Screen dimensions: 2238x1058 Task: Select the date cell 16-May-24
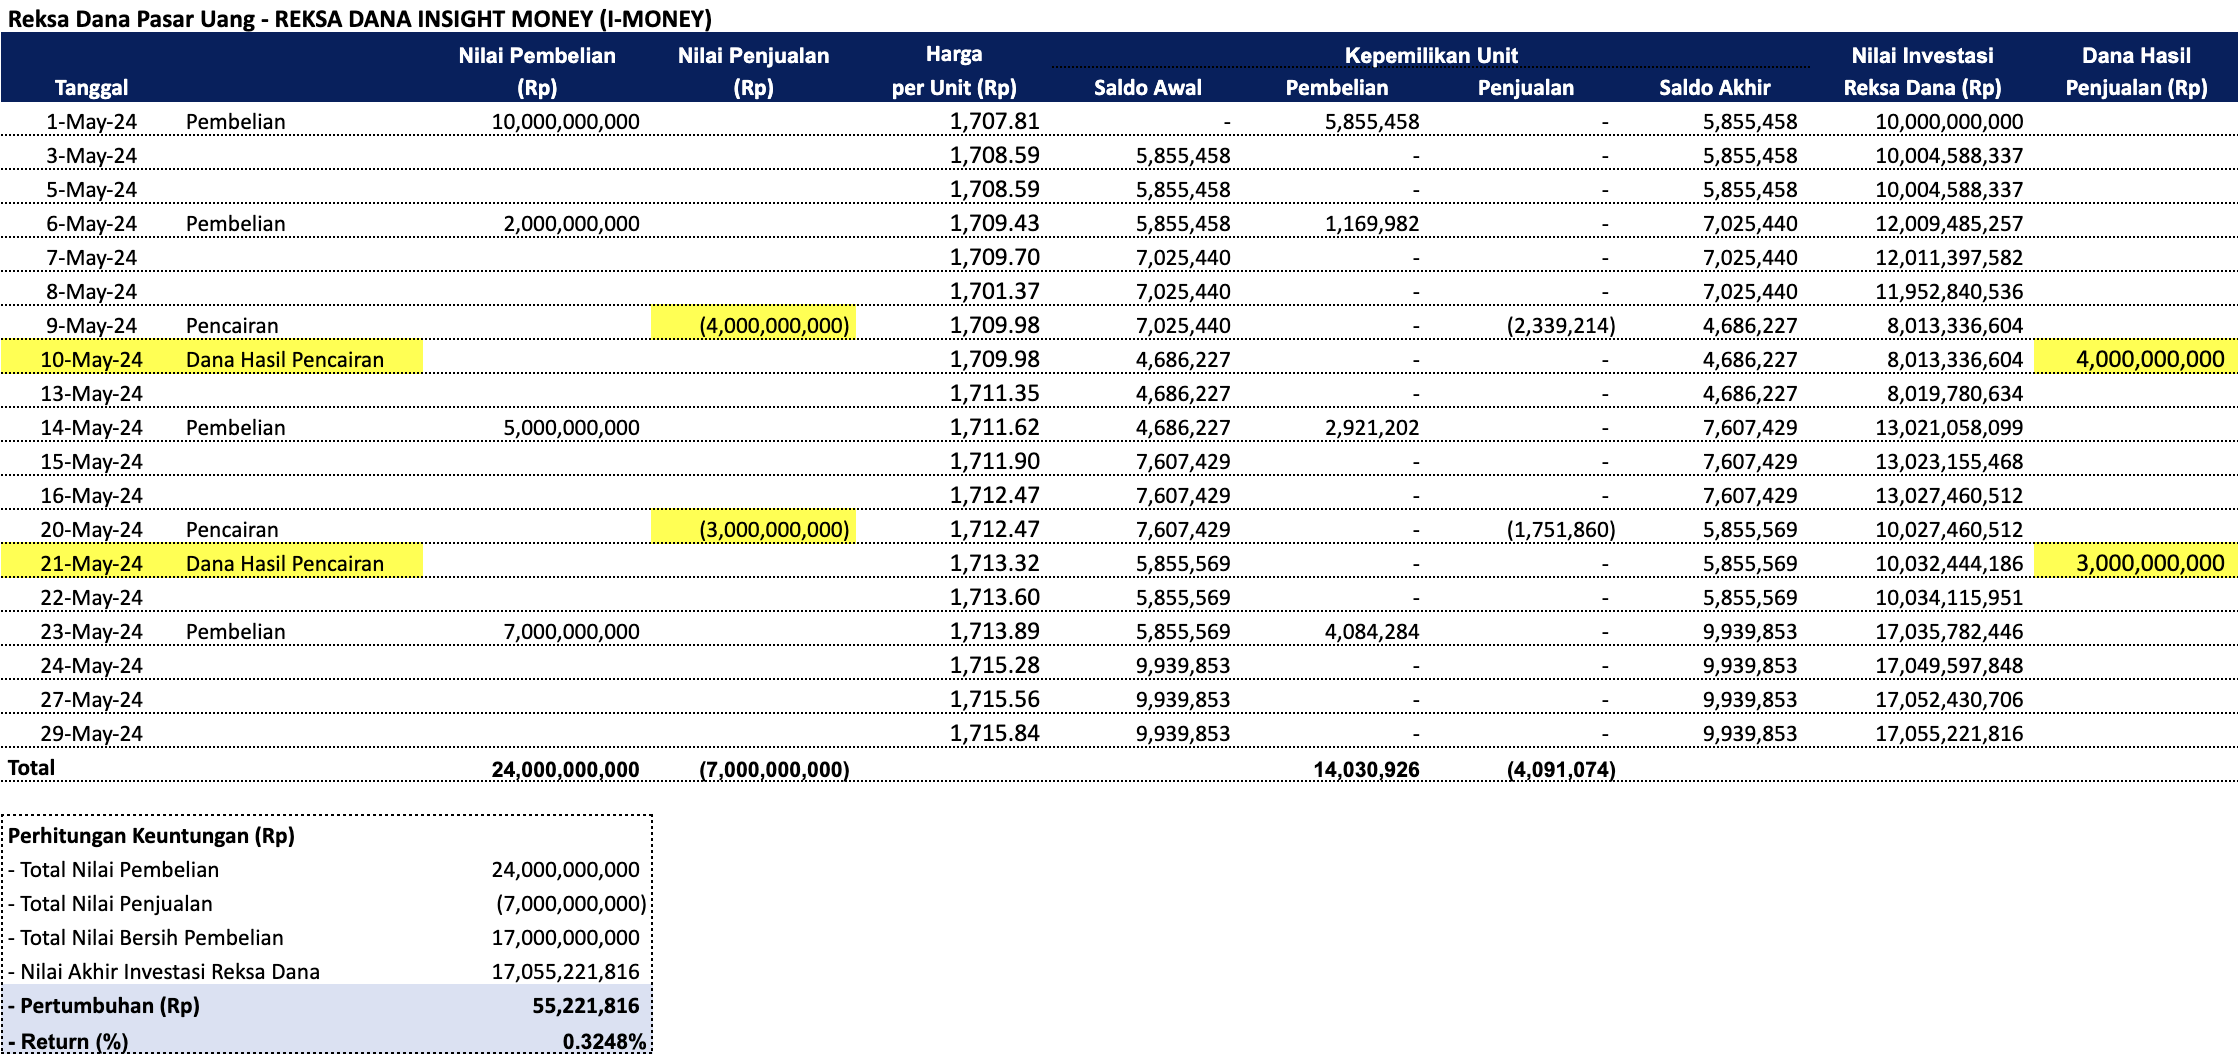tap(91, 496)
